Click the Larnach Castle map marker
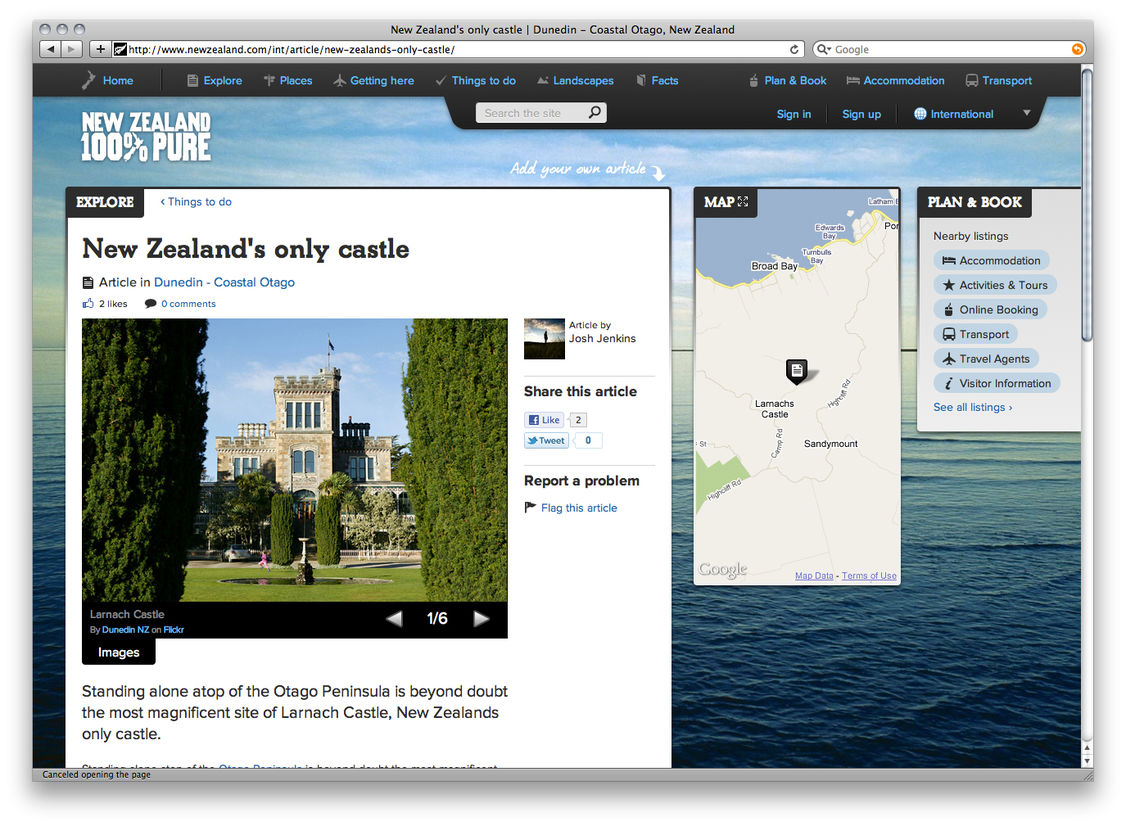This screenshot has height=826, width=1126. (x=796, y=371)
